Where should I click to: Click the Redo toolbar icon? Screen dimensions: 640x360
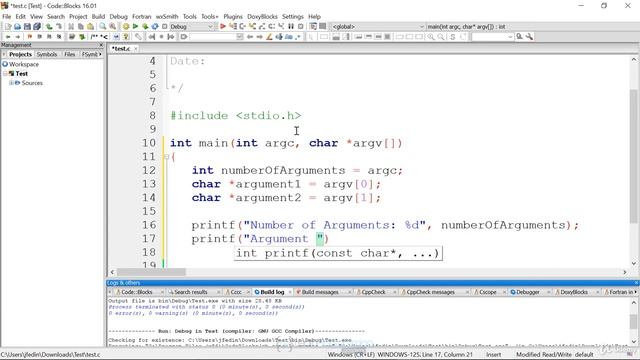point(59,27)
